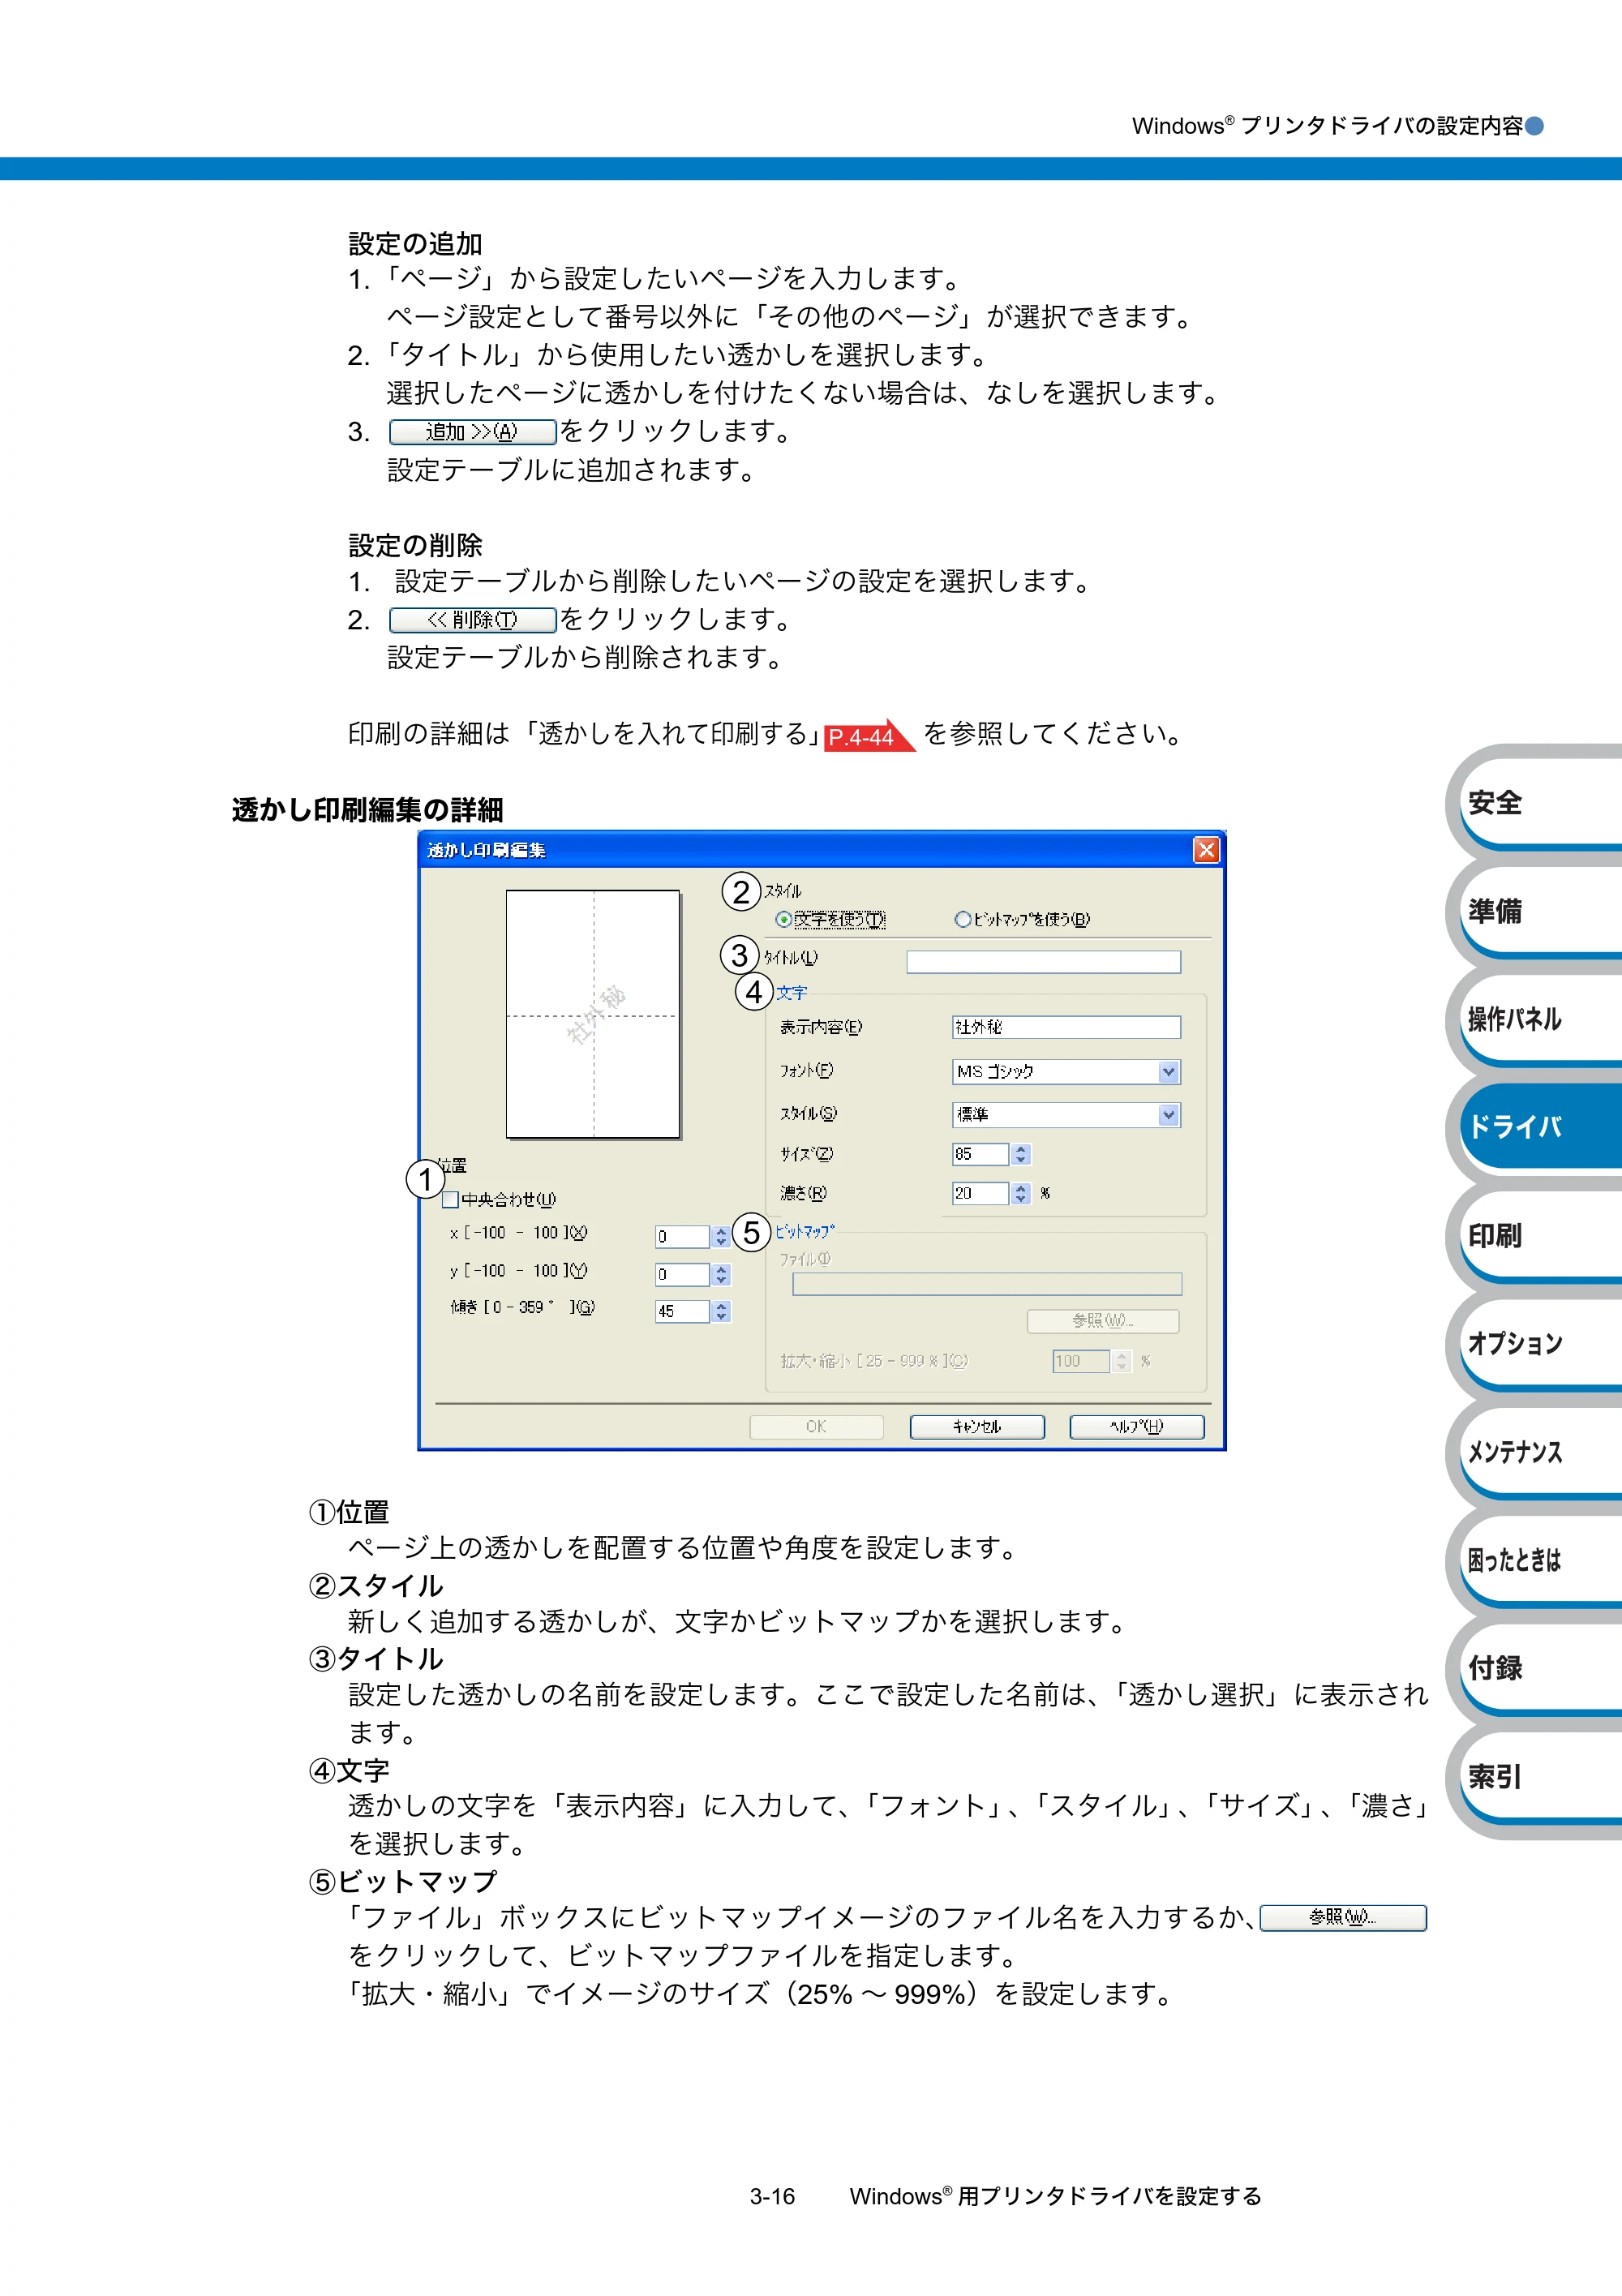Open the フォント dropdown showing MS ゴシック
This screenshot has width=1622, height=2296.
point(1066,1072)
